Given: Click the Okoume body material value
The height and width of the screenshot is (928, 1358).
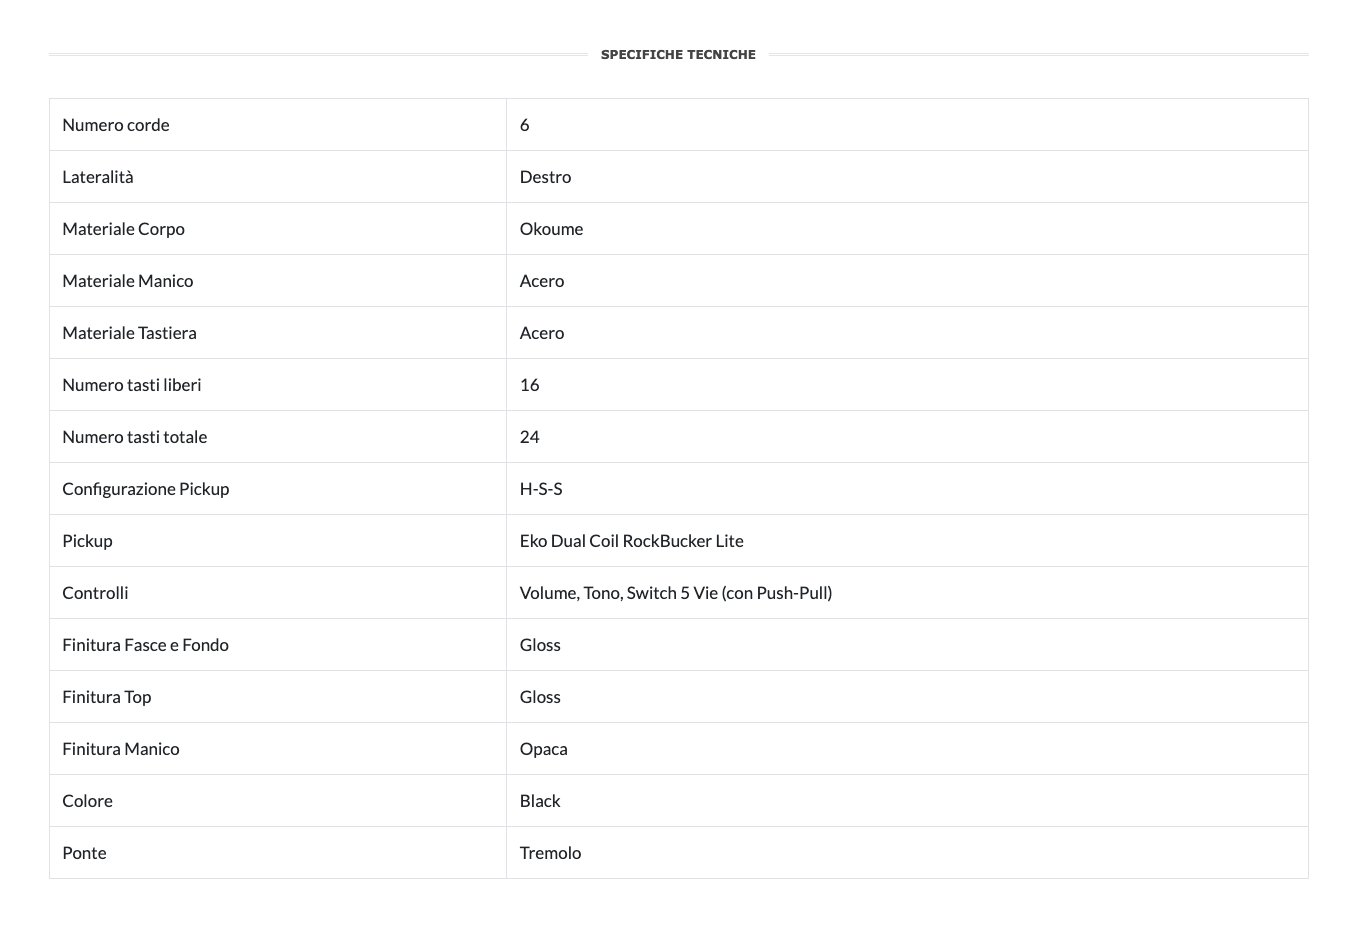Looking at the screenshot, I should click(551, 229).
